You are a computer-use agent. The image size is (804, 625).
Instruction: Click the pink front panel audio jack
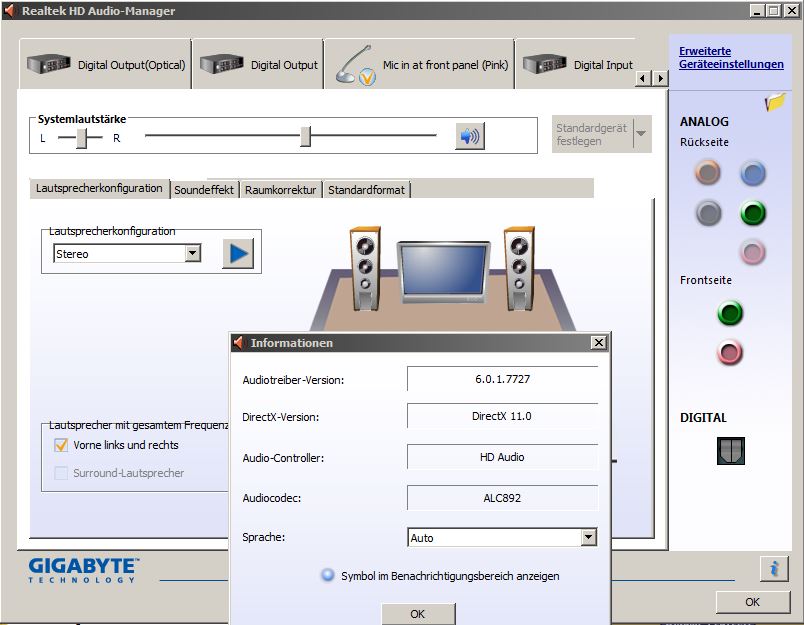coord(730,352)
